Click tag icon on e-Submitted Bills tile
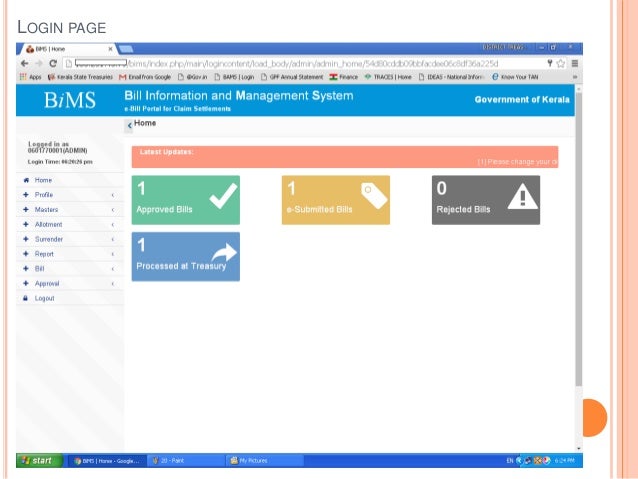Image resolution: width=638 pixels, height=479 pixels. coord(374,195)
